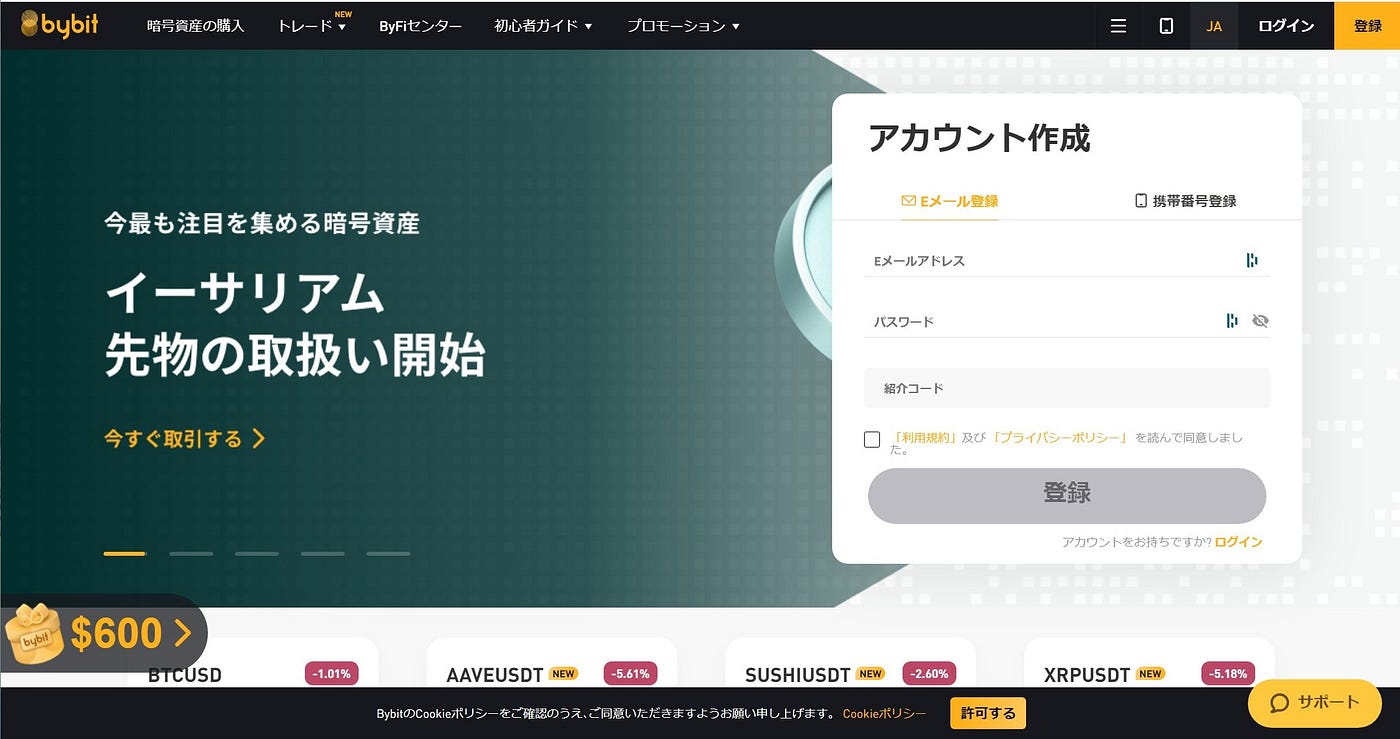Switch to 携帯番号登録 tab
This screenshot has width=1400, height=739.
coord(1185,201)
